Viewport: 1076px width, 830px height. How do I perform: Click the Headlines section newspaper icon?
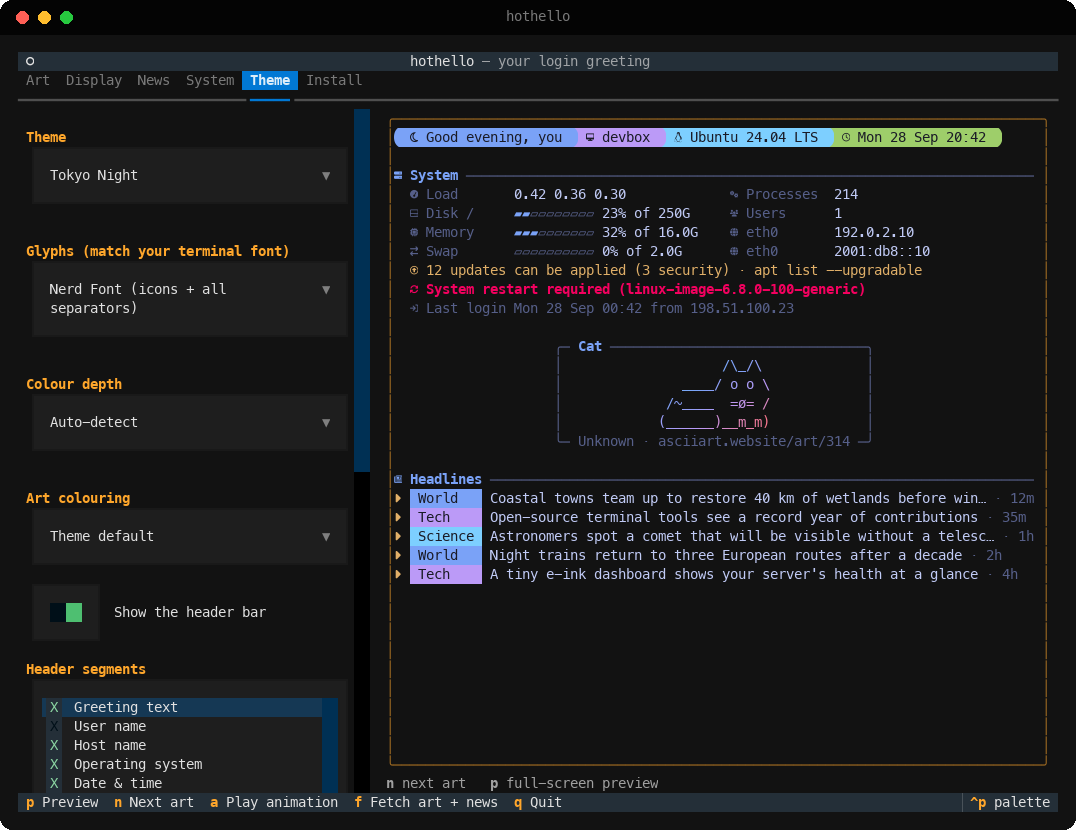[398, 479]
